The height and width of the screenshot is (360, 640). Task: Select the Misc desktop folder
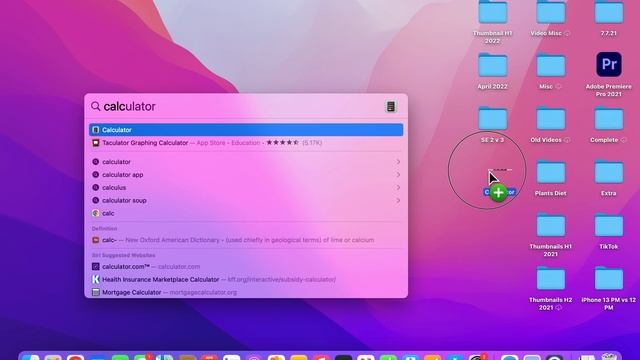pyautogui.click(x=550, y=71)
